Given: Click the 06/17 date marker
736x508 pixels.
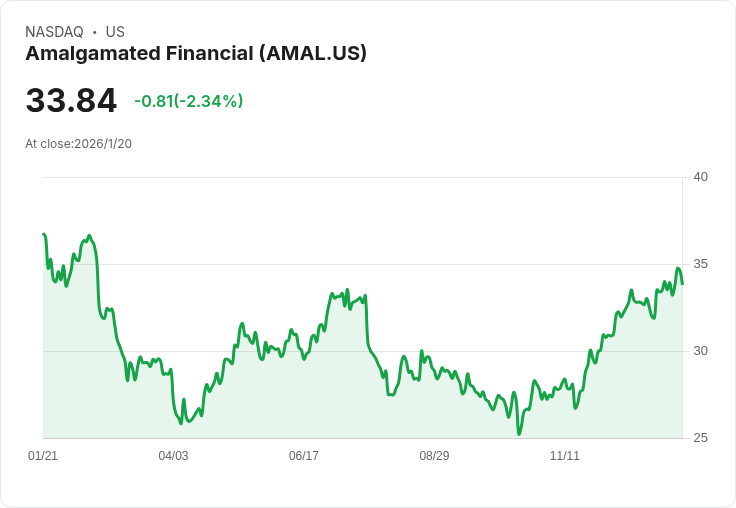Looking at the screenshot, I should click(x=304, y=456).
